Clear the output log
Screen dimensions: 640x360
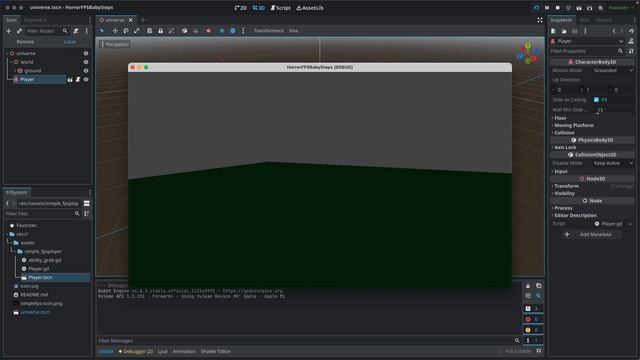pos(528,286)
